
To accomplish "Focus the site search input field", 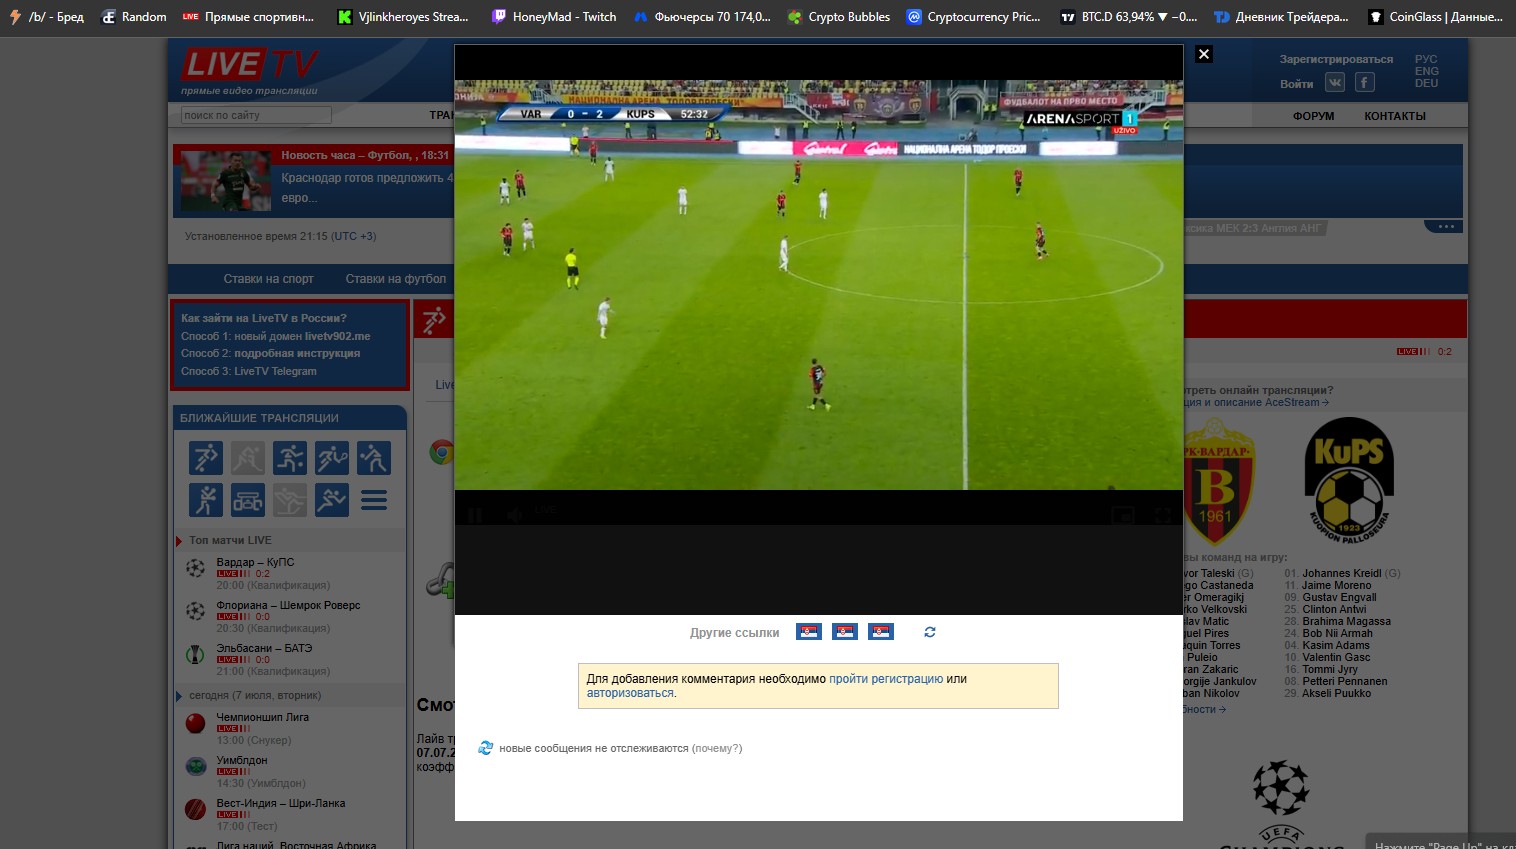I will coord(256,115).
